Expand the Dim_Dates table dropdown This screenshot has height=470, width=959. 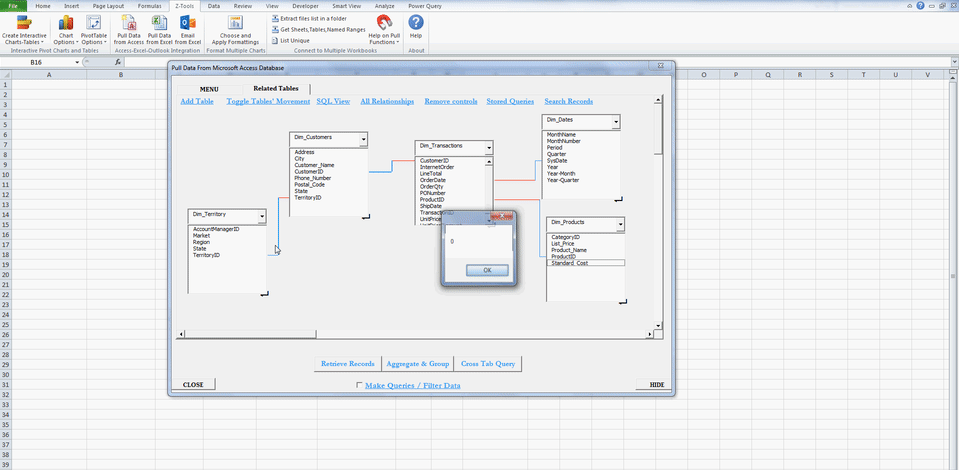point(616,122)
